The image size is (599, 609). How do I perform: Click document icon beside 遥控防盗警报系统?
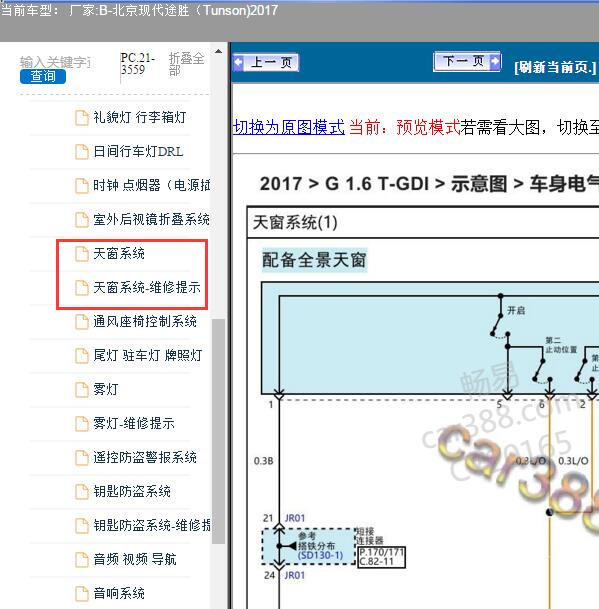click(x=82, y=458)
